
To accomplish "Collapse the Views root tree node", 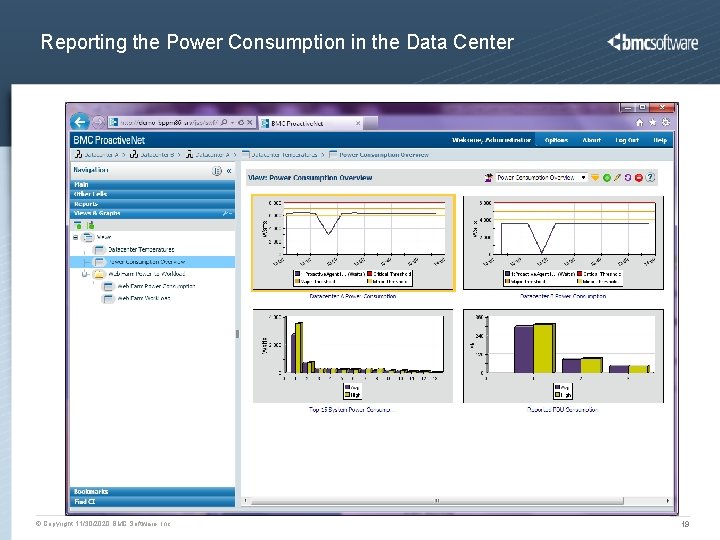I will coord(76,237).
